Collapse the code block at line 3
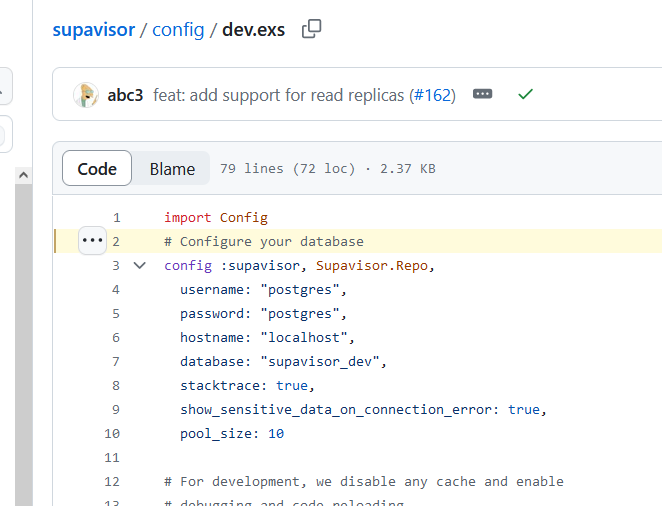 click(x=140, y=265)
